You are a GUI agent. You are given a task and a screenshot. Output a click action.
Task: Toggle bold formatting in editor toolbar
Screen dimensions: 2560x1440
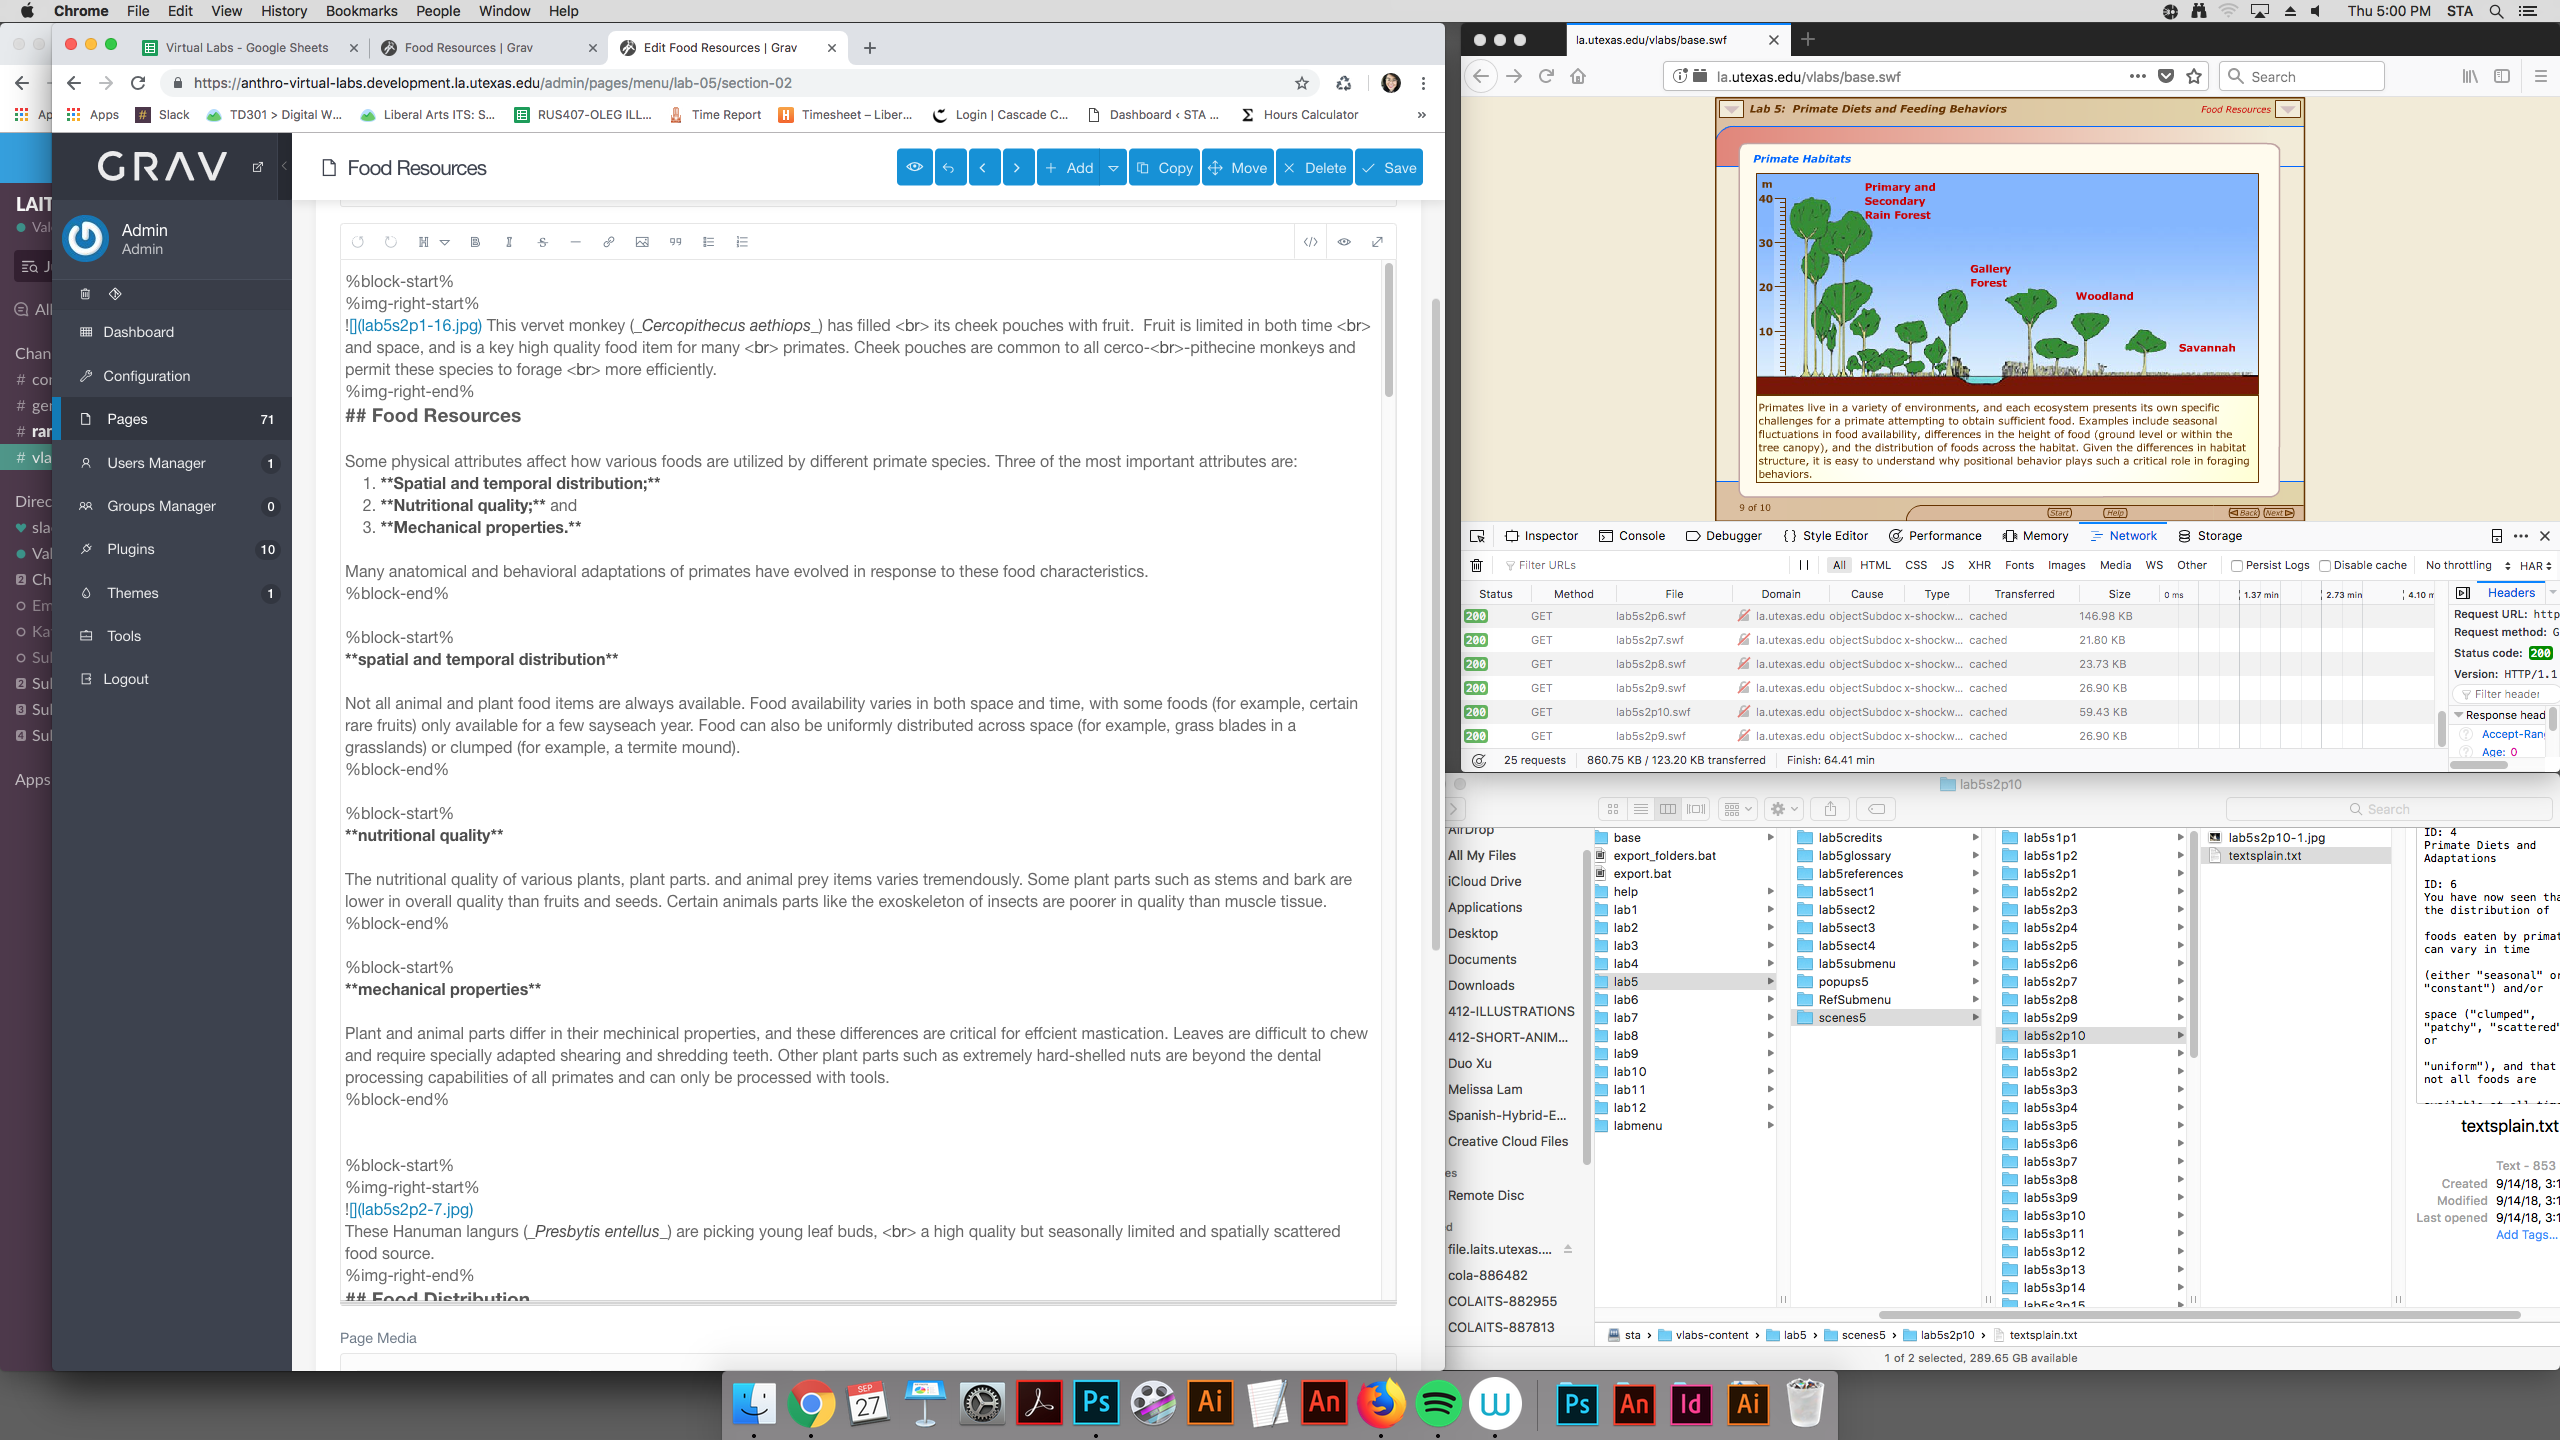(475, 242)
